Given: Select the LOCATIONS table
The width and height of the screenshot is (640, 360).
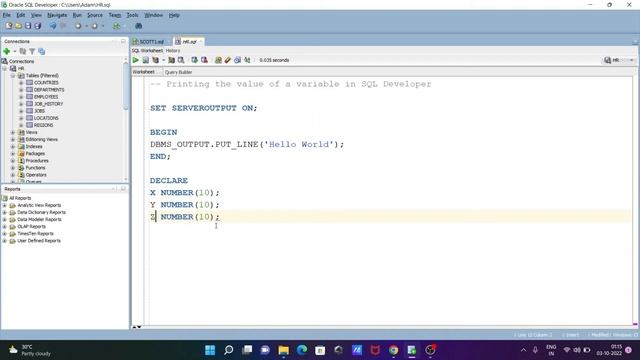Looking at the screenshot, I should 46,118.
